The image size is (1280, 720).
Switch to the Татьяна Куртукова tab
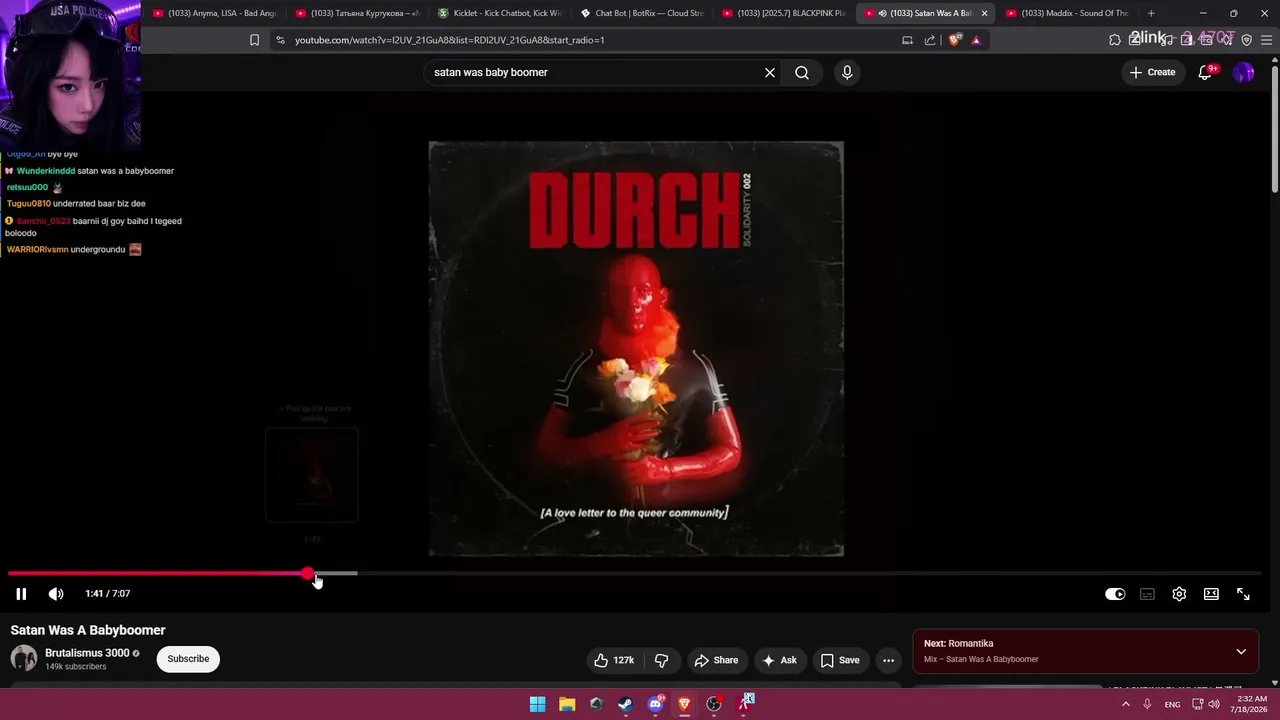coord(357,13)
